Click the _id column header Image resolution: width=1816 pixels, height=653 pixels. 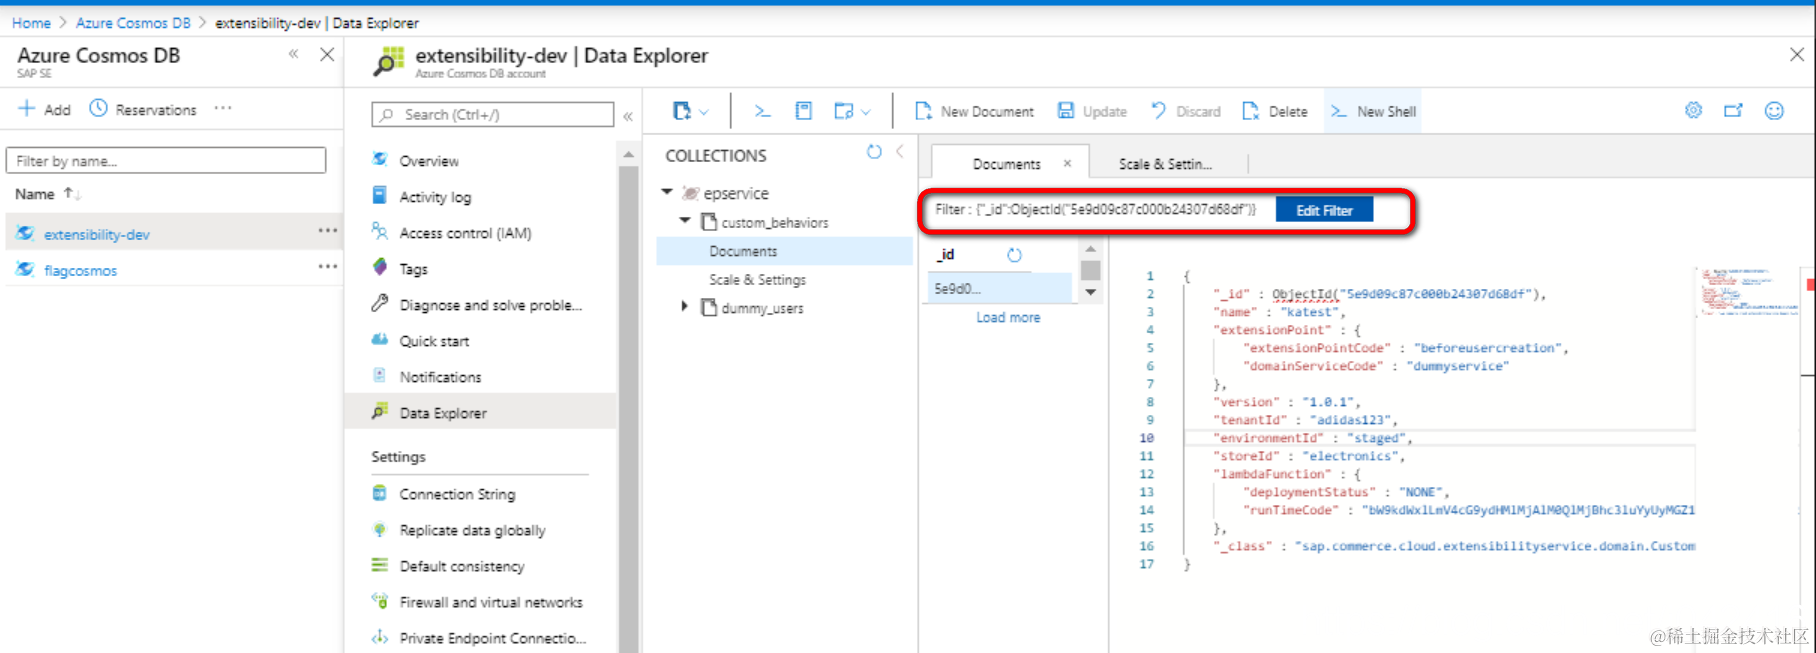(946, 254)
